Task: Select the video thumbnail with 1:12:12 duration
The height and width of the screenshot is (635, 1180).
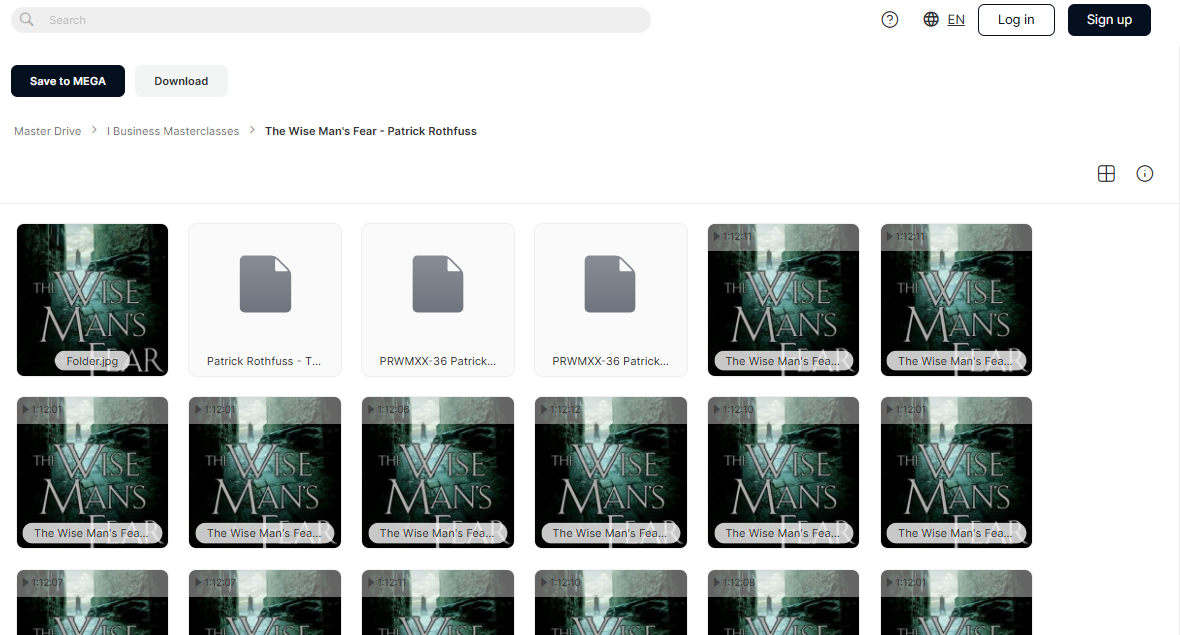Action: [x=611, y=472]
